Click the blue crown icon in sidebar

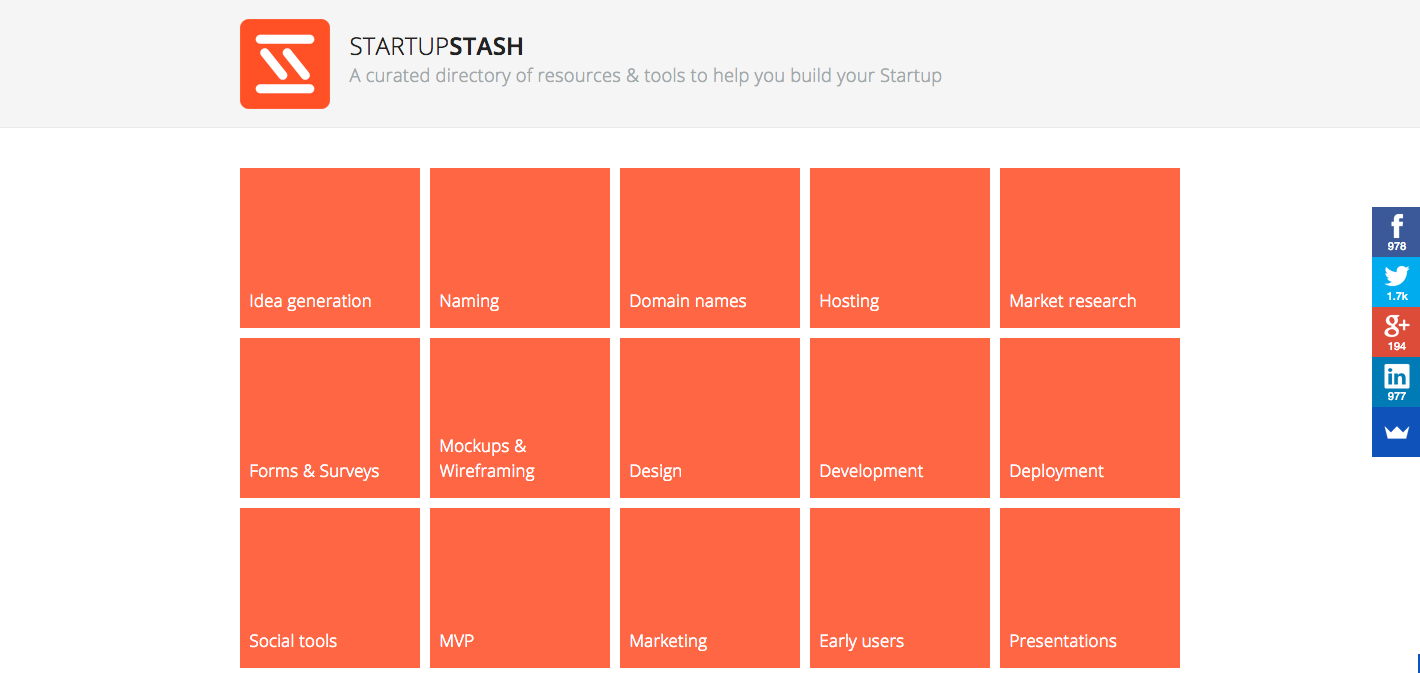1396,432
